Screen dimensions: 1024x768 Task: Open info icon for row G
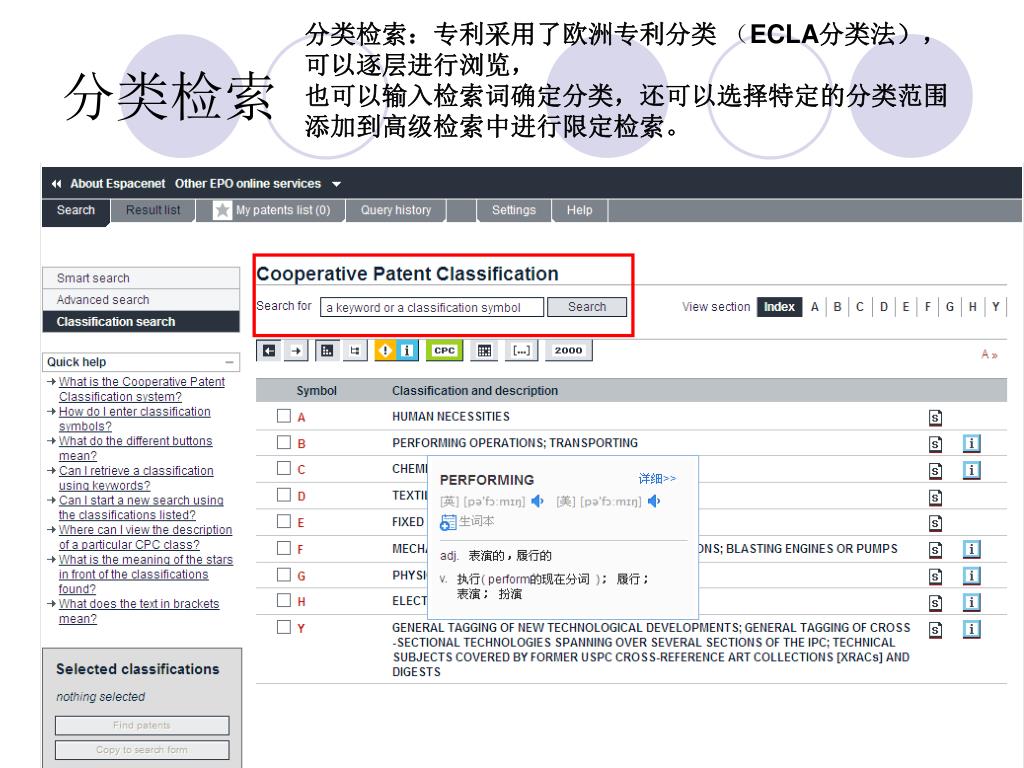coord(971,576)
